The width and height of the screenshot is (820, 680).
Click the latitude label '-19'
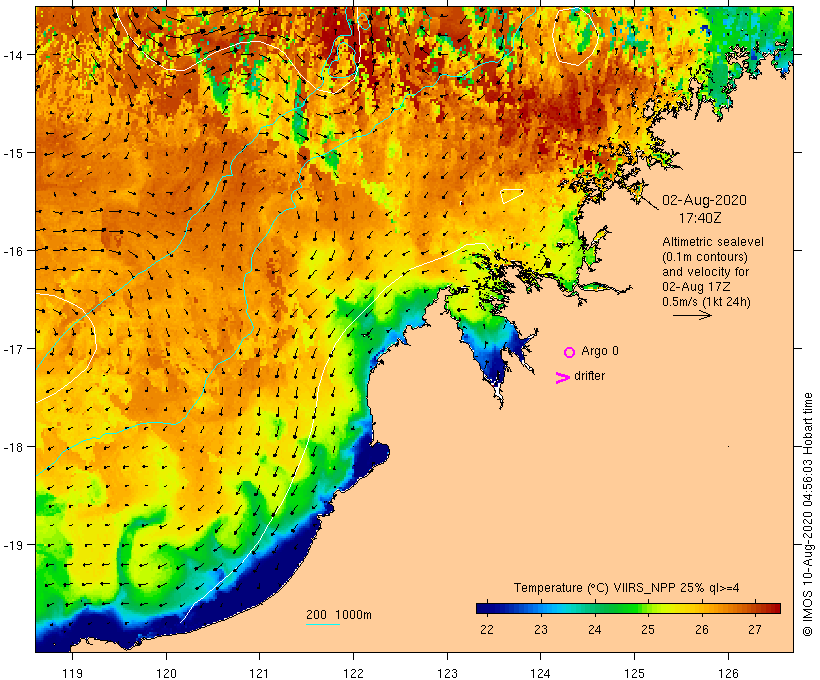click(x=12, y=545)
